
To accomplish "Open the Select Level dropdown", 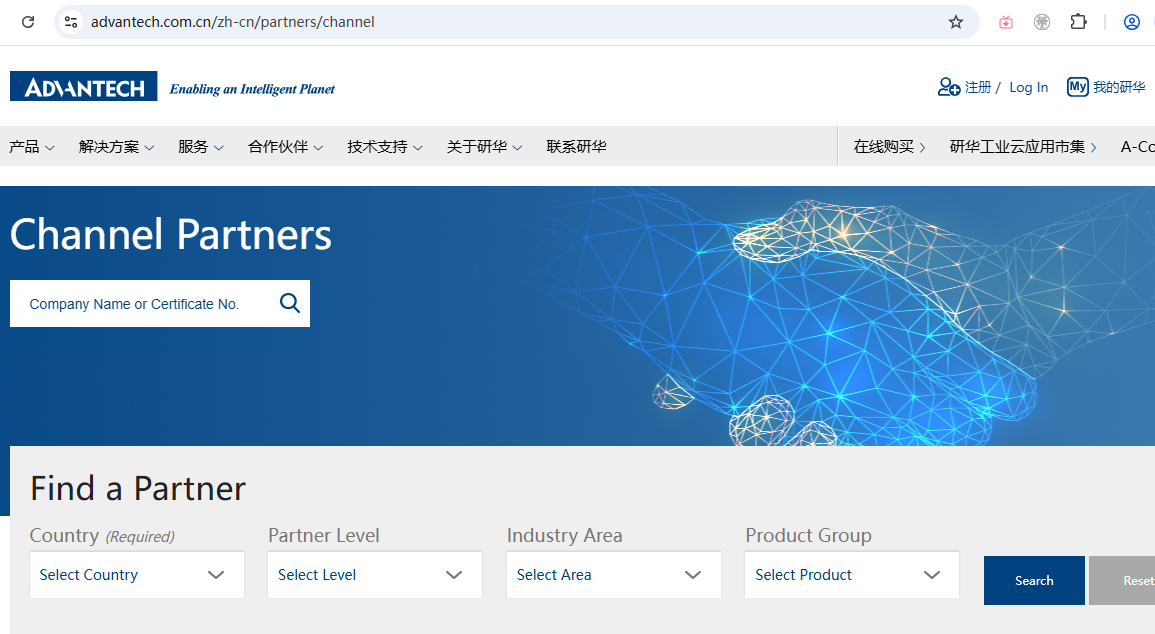I will pos(374,575).
